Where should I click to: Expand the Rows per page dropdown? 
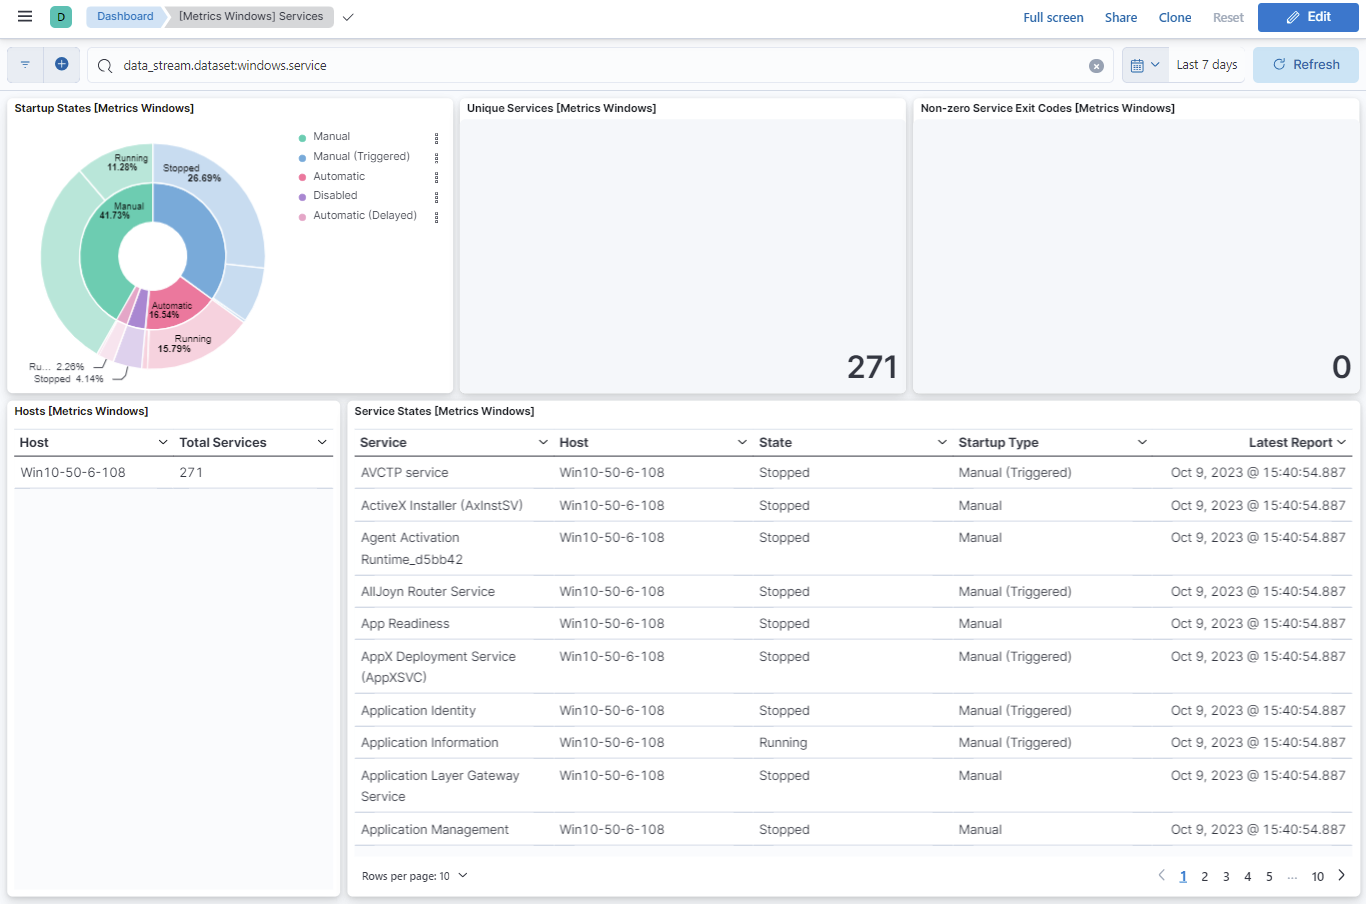[x=414, y=876]
